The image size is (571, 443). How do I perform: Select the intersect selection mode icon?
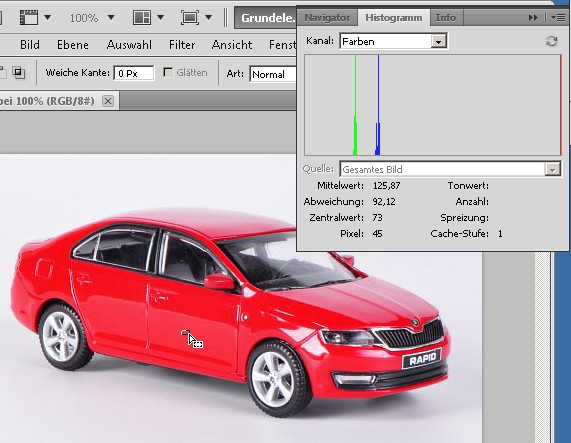click(x=19, y=72)
